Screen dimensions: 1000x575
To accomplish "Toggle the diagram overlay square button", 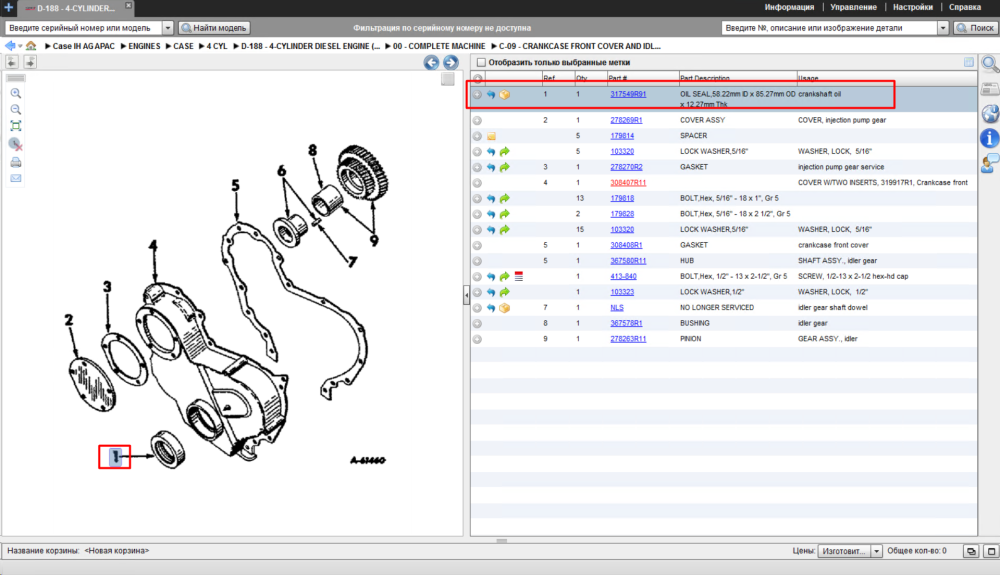I will [x=448, y=79].
